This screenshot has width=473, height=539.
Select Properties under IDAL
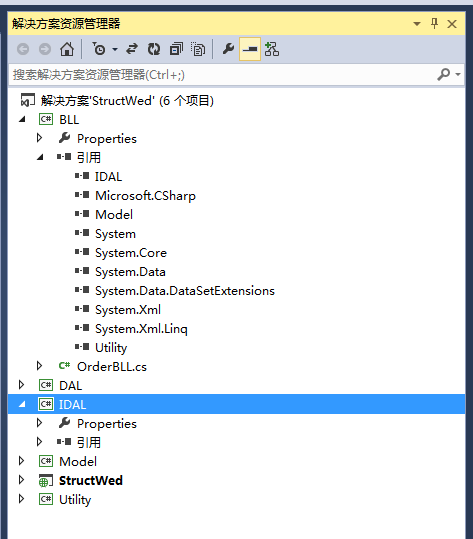coord(107,424)
